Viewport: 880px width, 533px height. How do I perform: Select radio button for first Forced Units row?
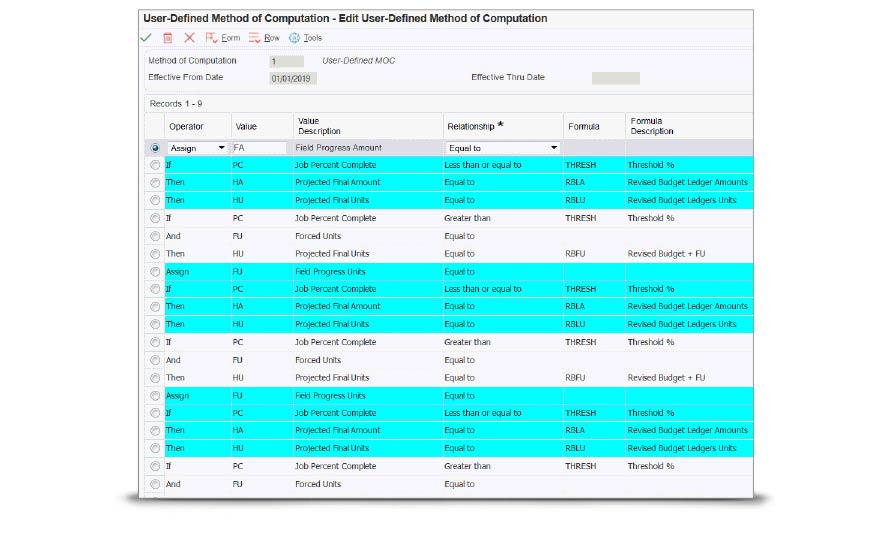tap(154, 236)
